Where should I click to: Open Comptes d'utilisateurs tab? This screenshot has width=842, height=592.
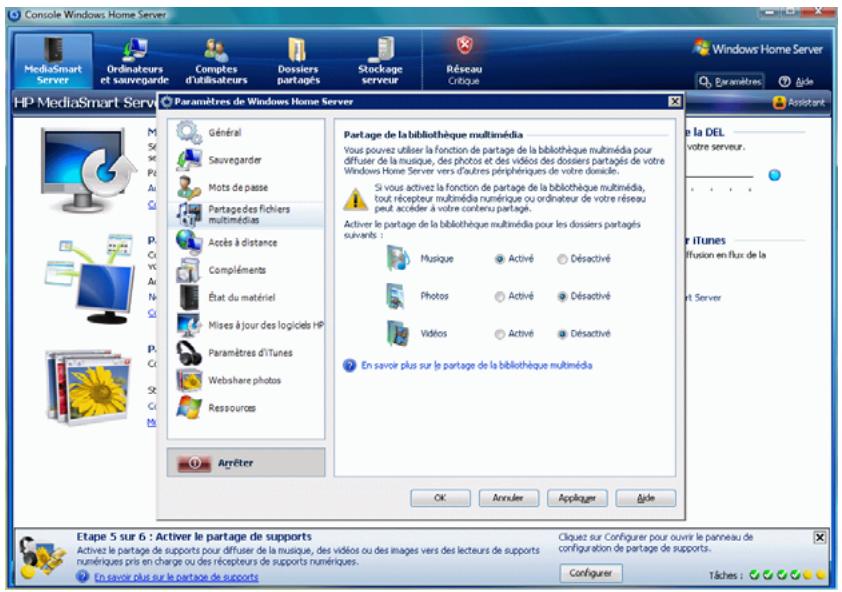pos(216,61)
